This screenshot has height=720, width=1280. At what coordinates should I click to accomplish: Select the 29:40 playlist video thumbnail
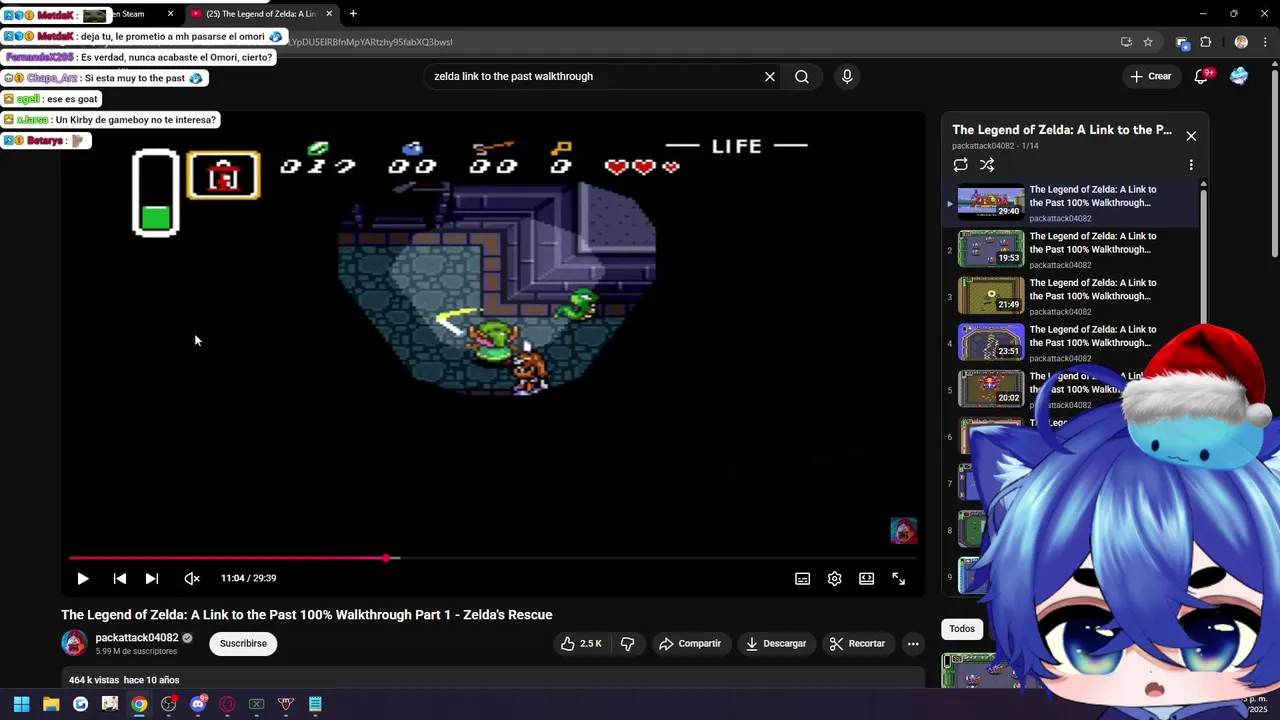(x=991, y=203)
